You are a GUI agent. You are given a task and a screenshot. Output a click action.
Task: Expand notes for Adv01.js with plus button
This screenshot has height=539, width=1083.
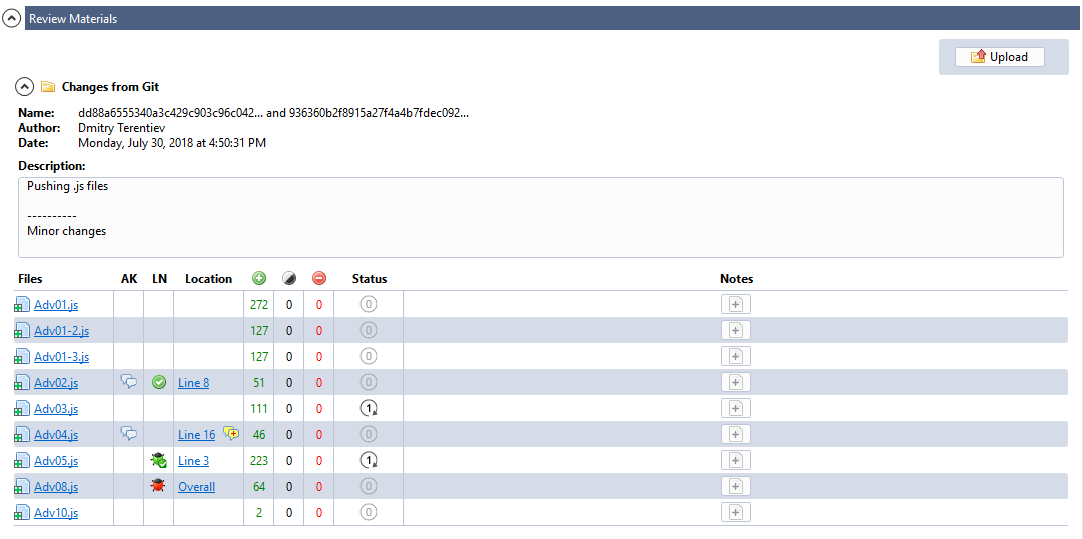pos(735,304)
